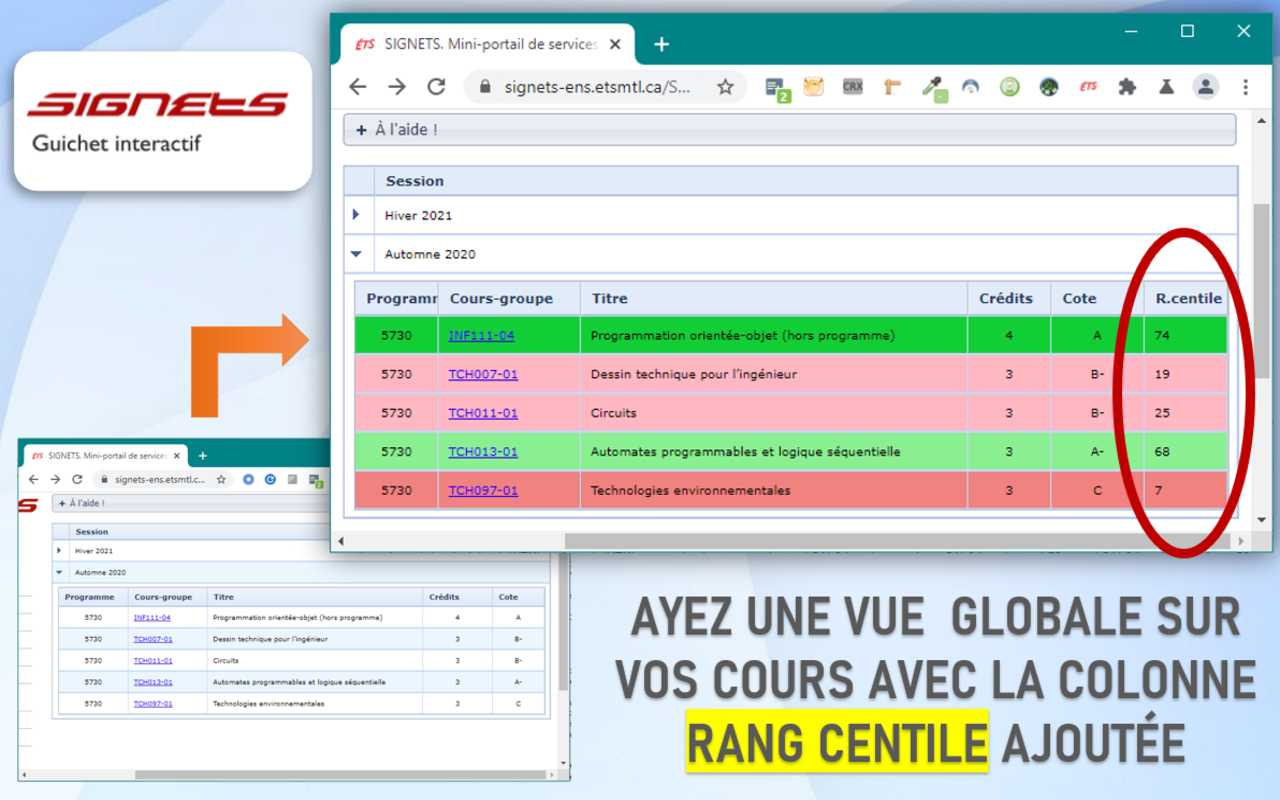Open the Chrome three-dot menu in the large window

(x=1245, y=87)
